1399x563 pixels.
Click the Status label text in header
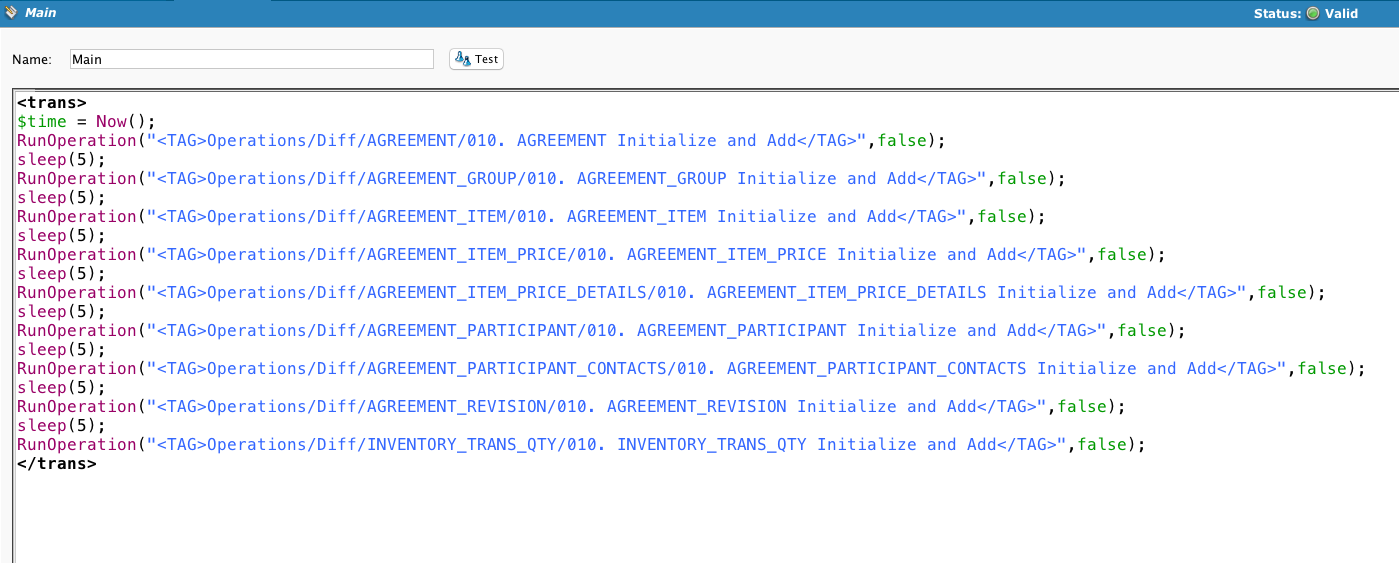(x=1277, y=14)
